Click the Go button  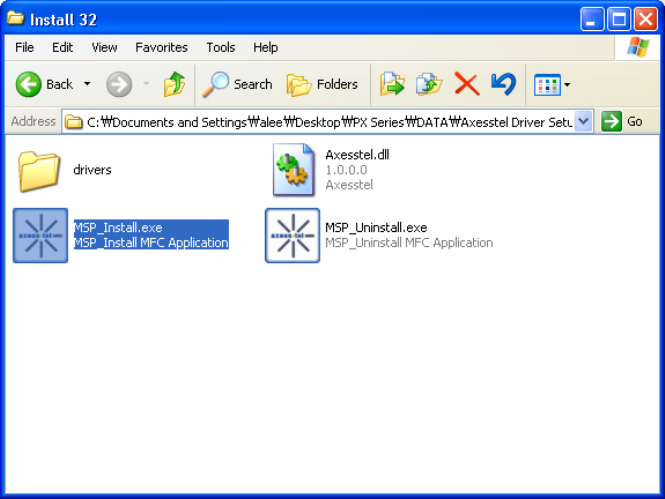pos(622,122)
